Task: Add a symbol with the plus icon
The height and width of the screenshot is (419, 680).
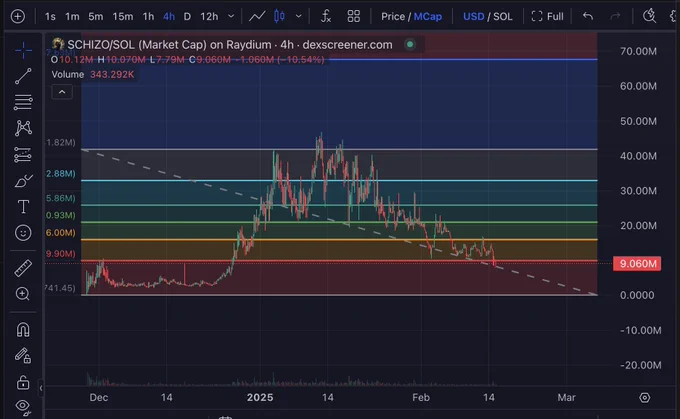Action: pyautogui.click(x=18, y=16)
